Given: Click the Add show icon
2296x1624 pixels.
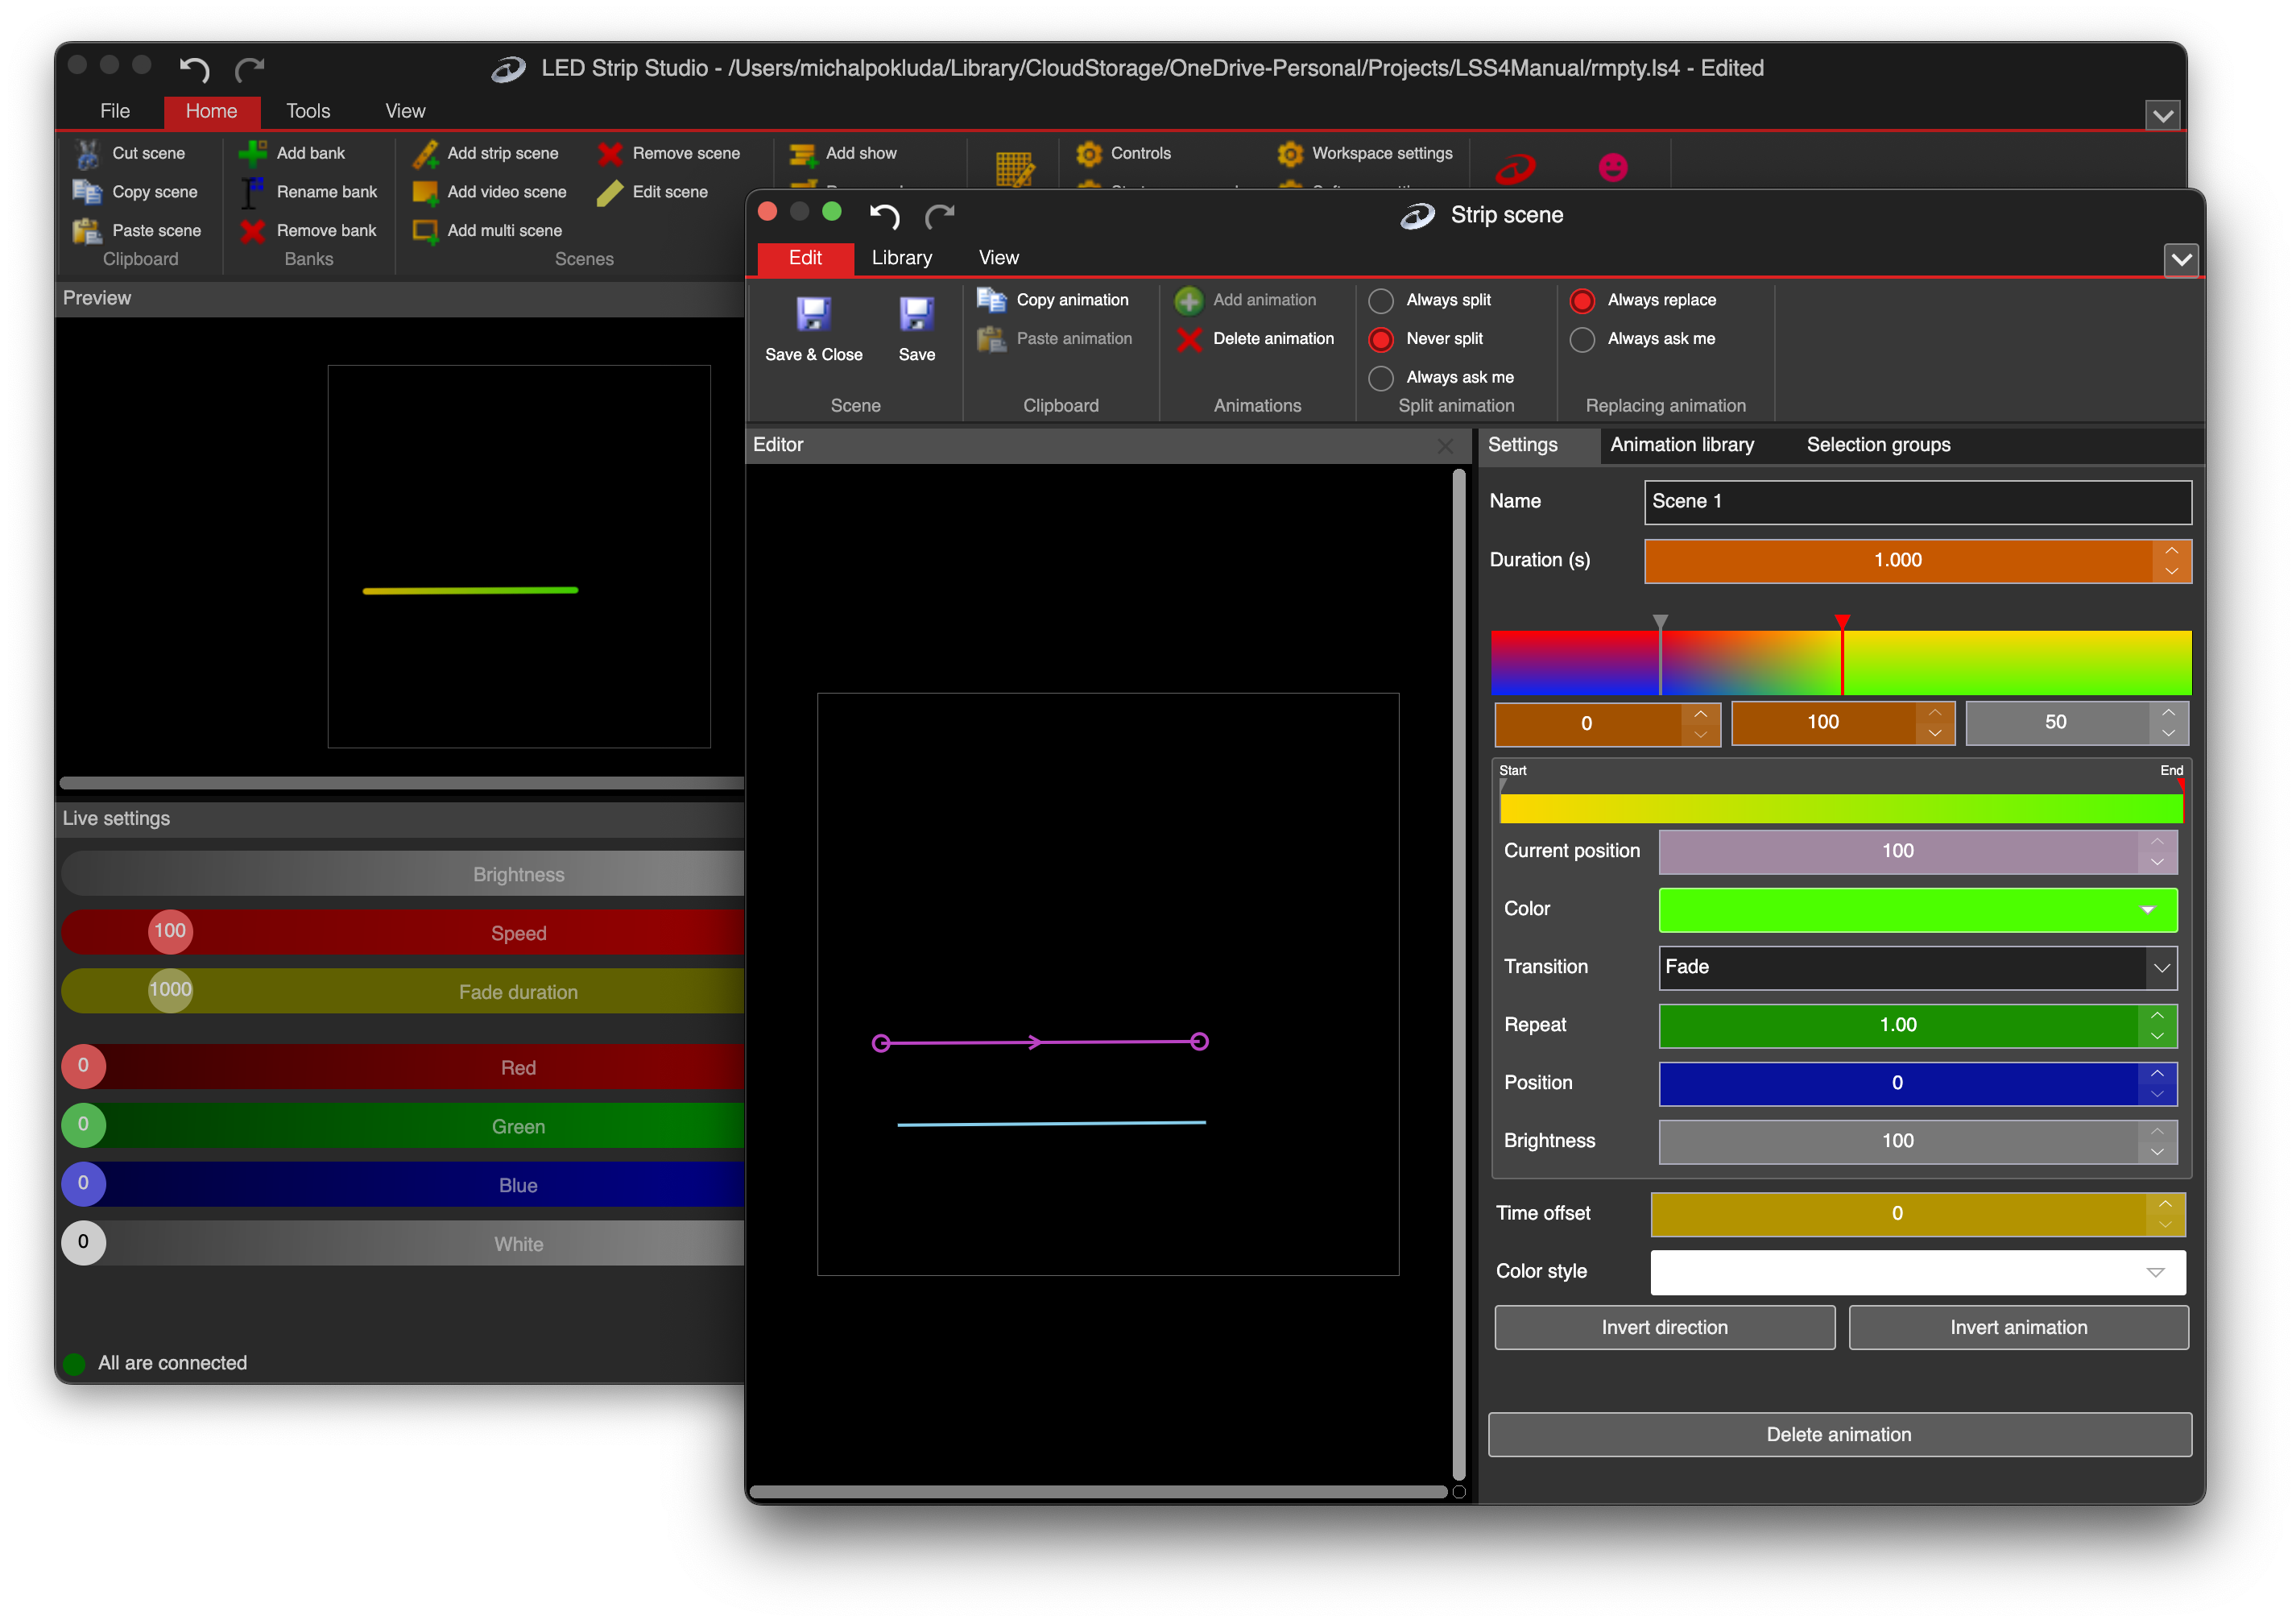Looking at the screenshot, I should (802, 153).
